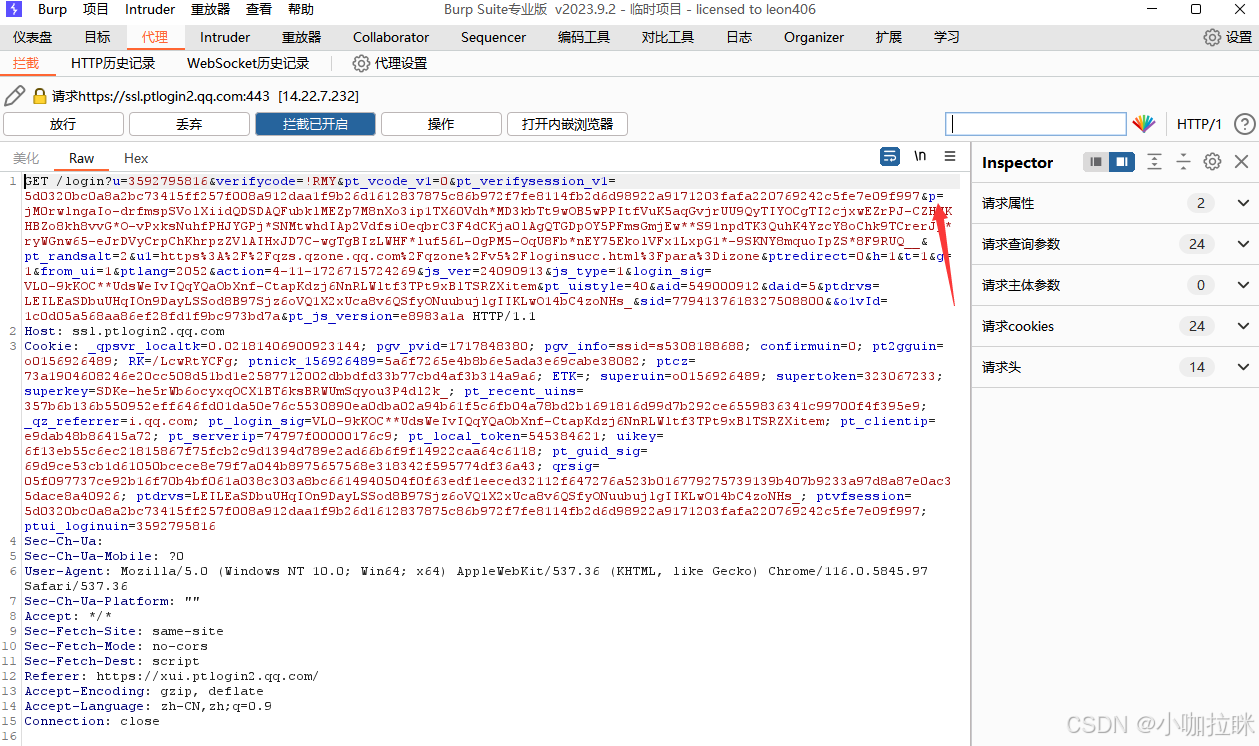Open WebSocket历史记录 sub-tab
Viewport: 1259px width, 746px height.
[248, 63]
